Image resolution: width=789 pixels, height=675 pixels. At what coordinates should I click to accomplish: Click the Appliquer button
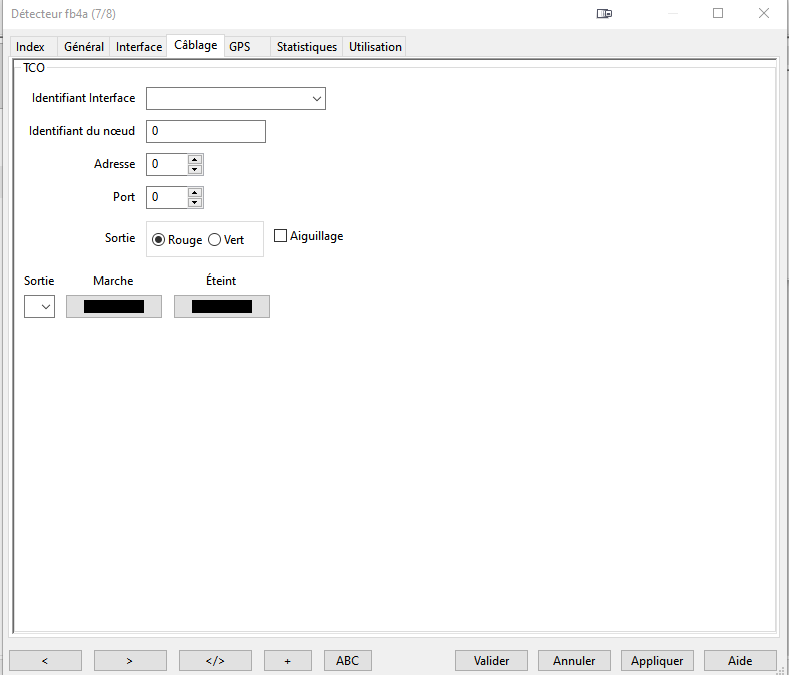(x=657, y=660)
